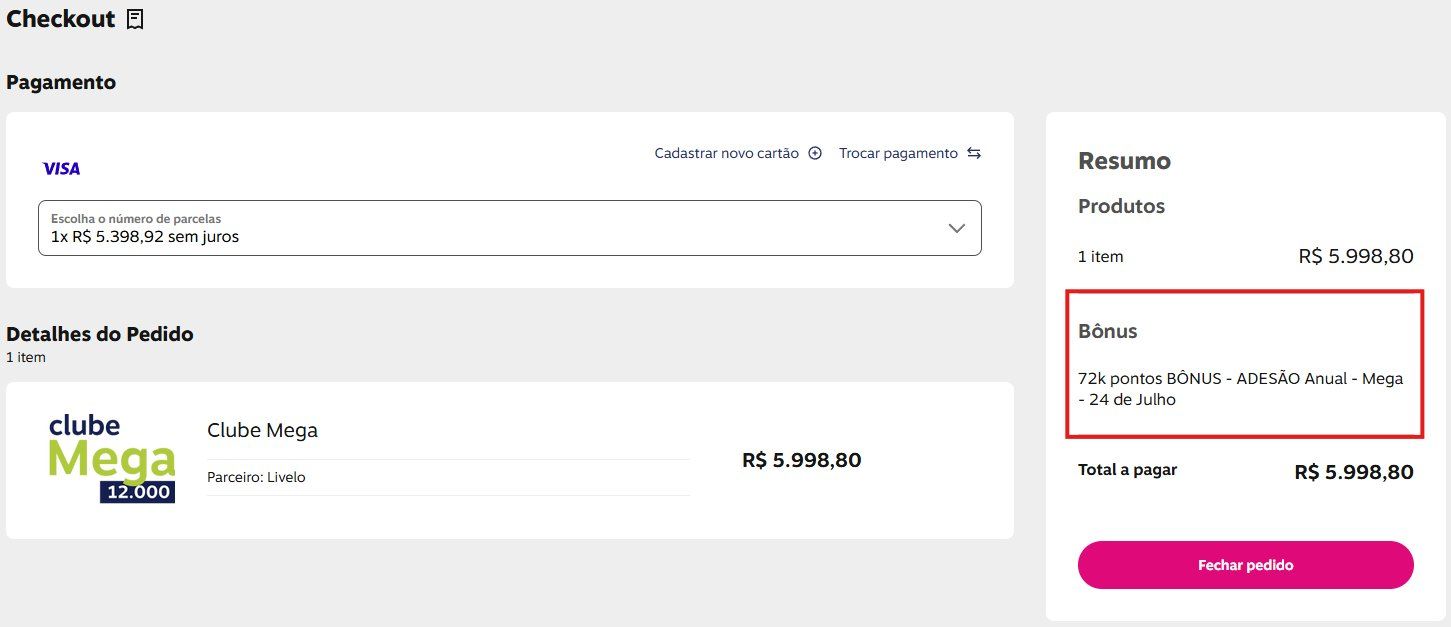Open the installments chevron arrow
Viewport: 1451px width, 627px height.
(x=956, y=228)
